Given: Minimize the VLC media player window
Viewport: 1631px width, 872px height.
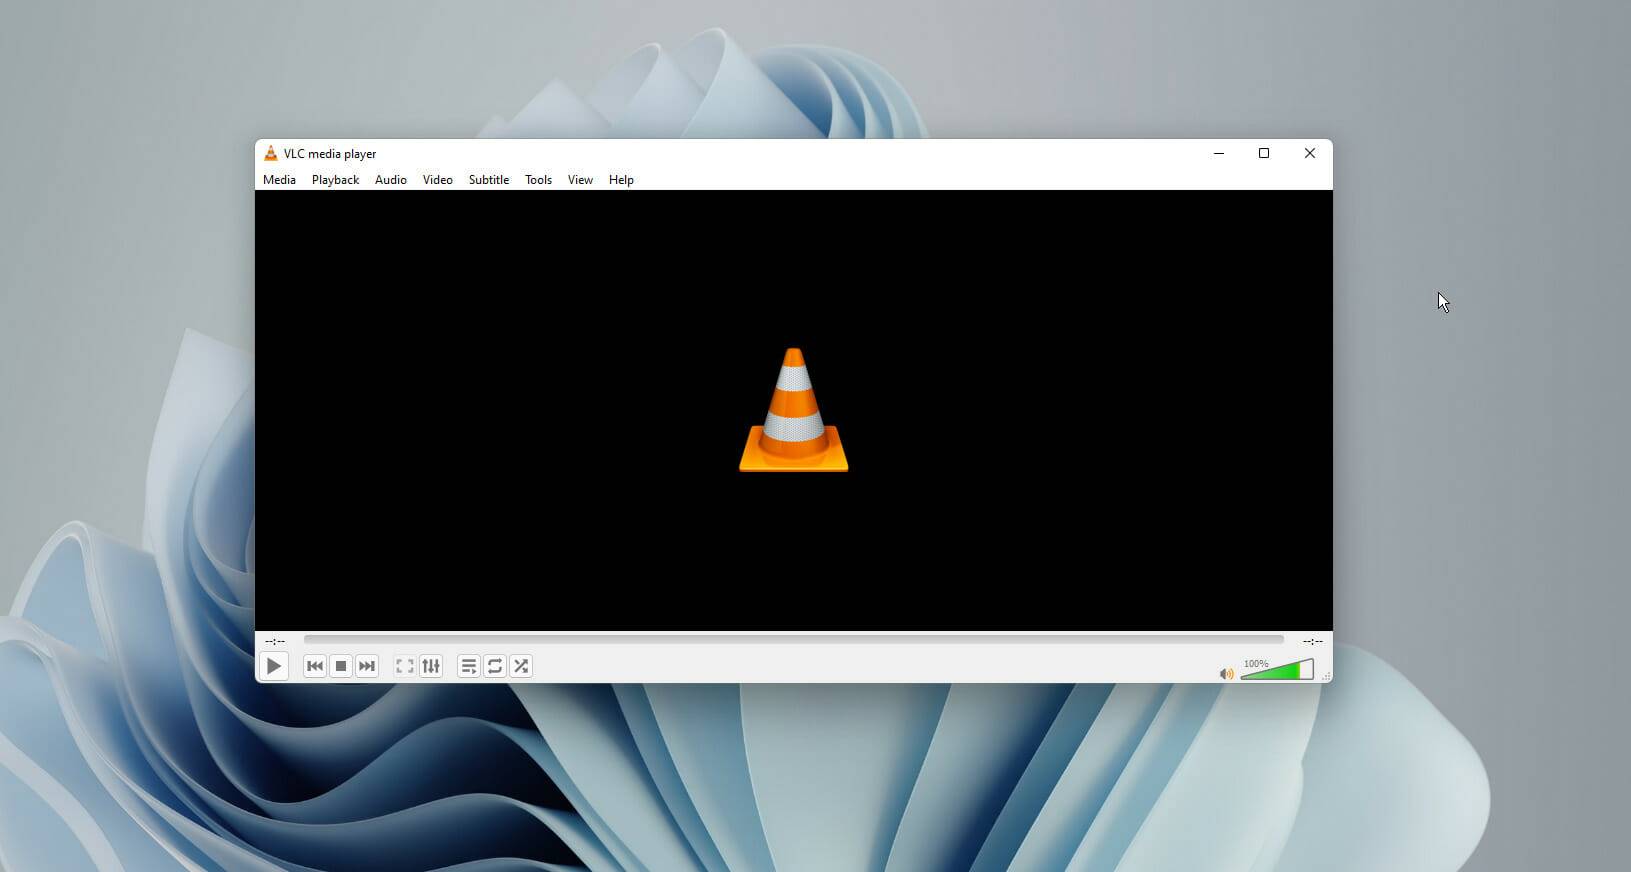Looking at the screenshot, I should (x=1219, y=153).
